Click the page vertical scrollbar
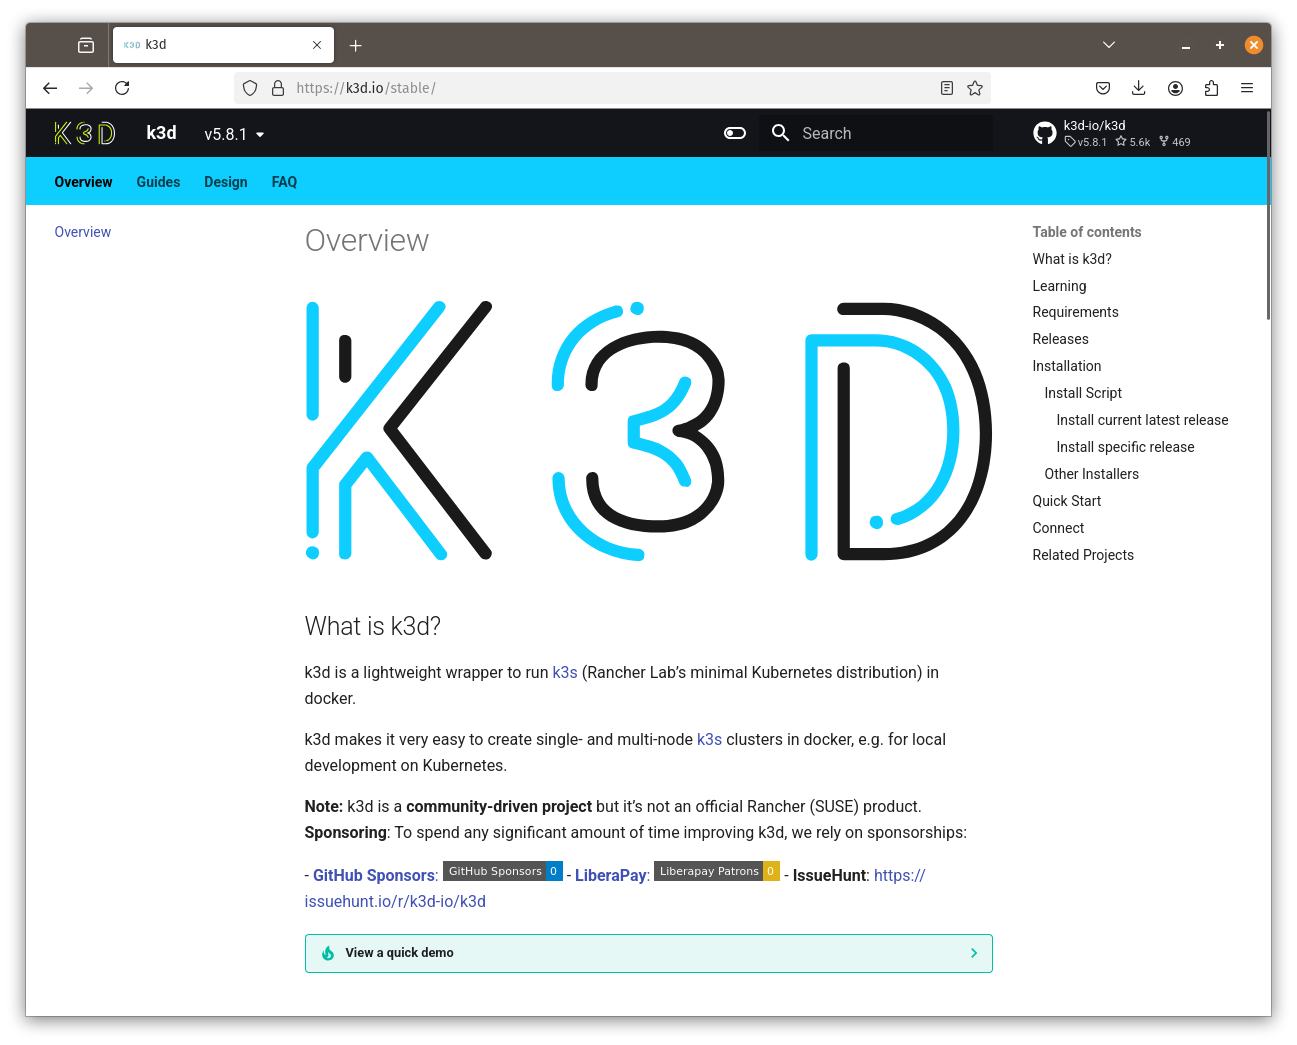Image resolution: width=1297 pixels, height=1045 pixels. 1268,215
